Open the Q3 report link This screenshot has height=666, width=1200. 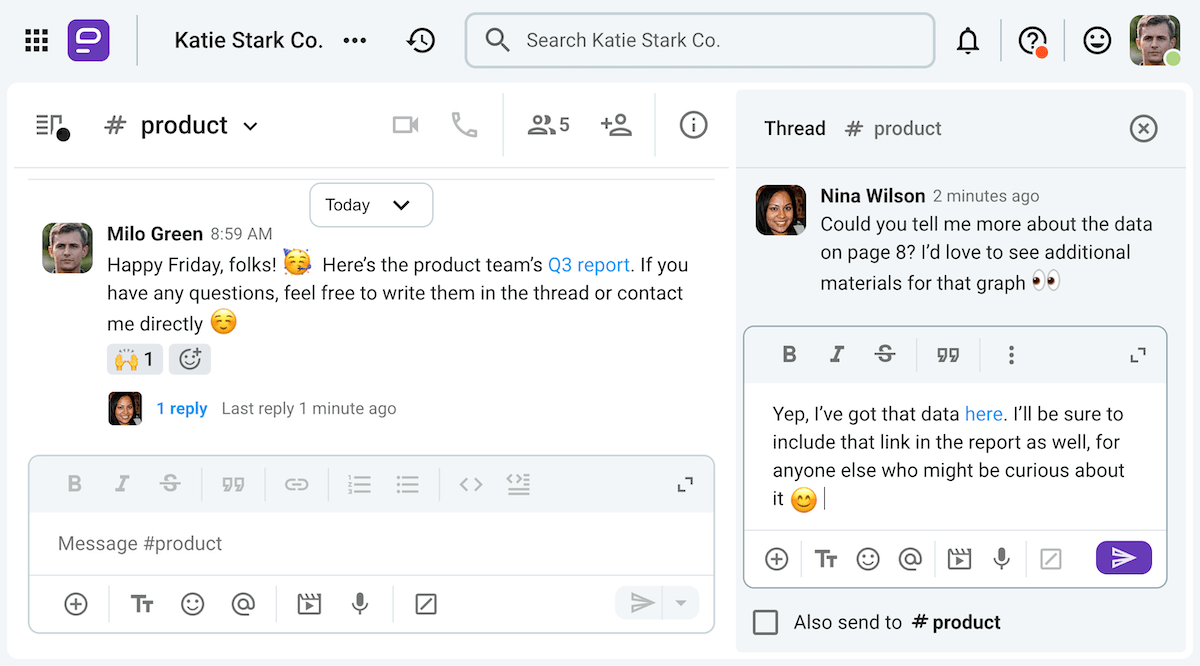tap(588, 264)
